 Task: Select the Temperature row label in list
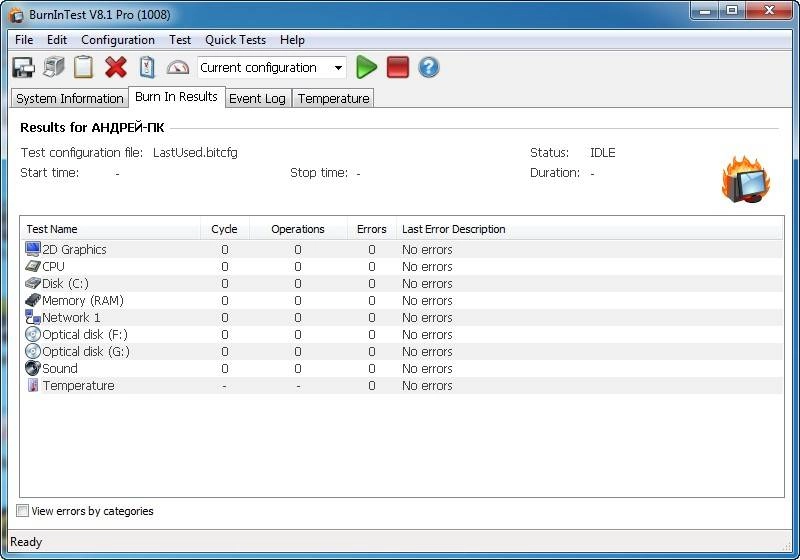coord(79,386)
